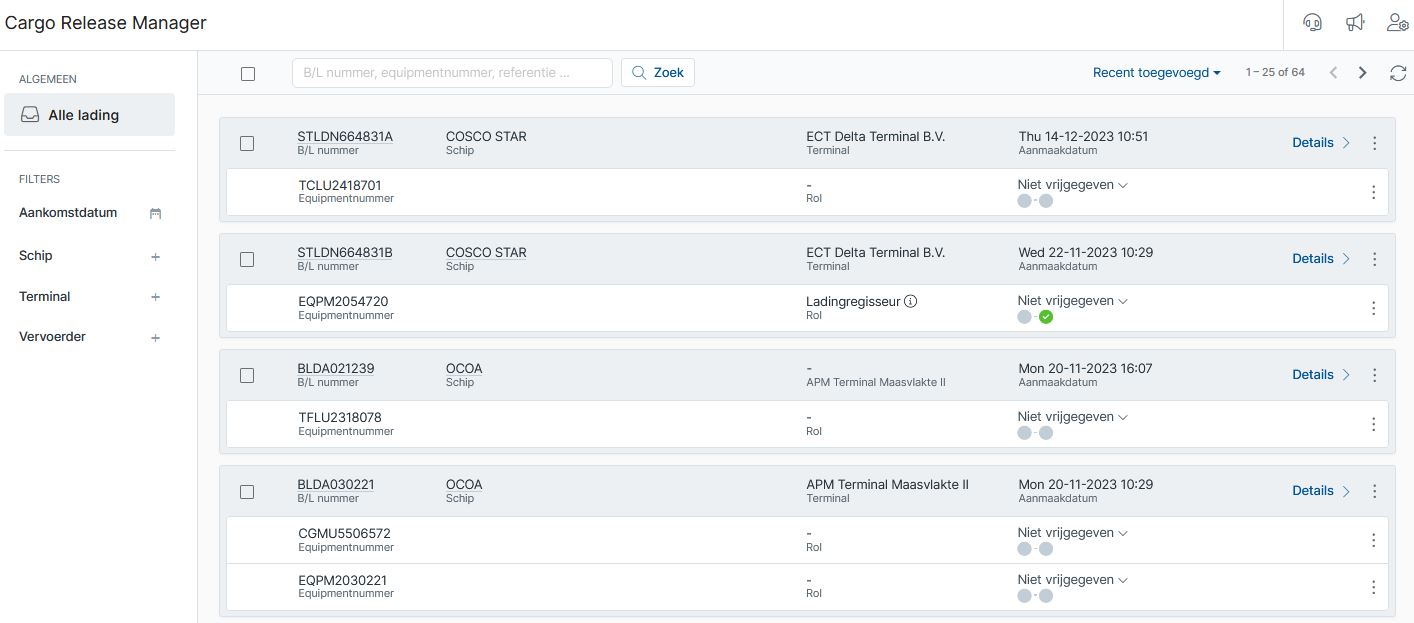Open the Recent toegevoegd sort dropdown
This screenshot has width=1414, height=623.
[x=1156, y=72]
